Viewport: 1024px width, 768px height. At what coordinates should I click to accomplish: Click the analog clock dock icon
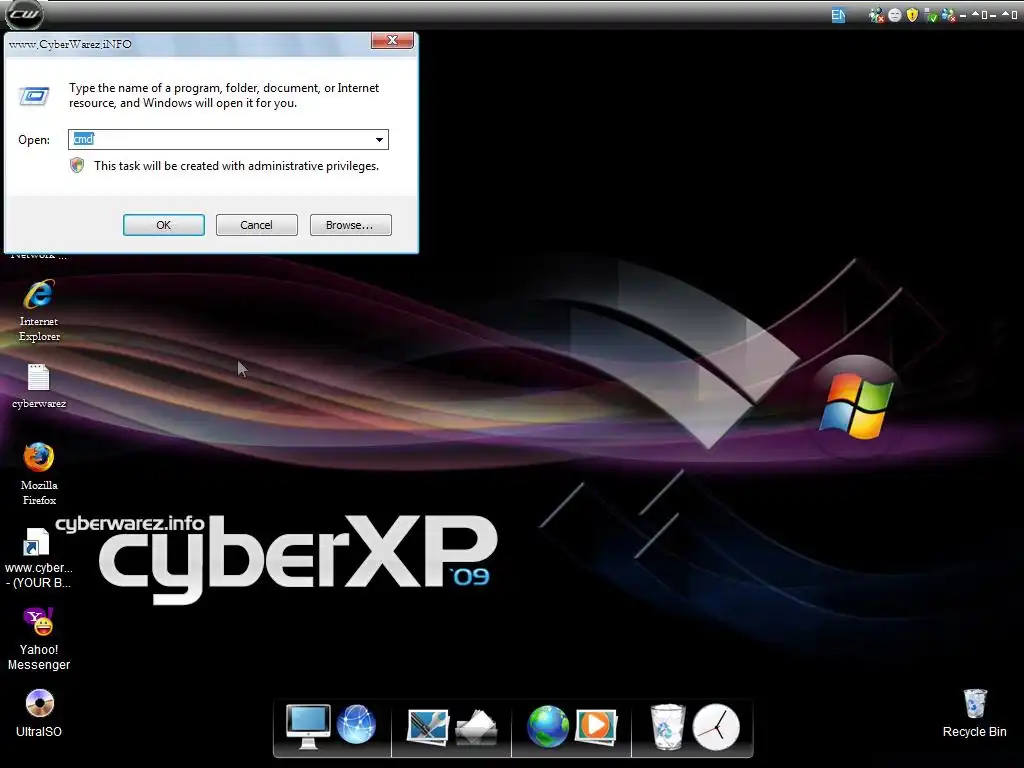716,727
